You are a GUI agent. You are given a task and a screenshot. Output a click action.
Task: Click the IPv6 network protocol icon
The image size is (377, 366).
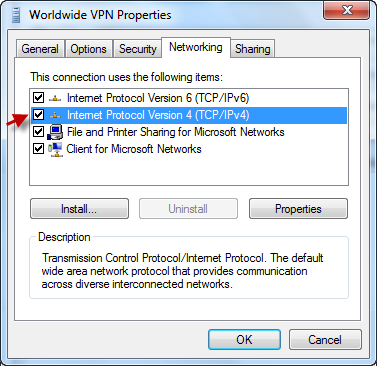[x=55, y=98]
